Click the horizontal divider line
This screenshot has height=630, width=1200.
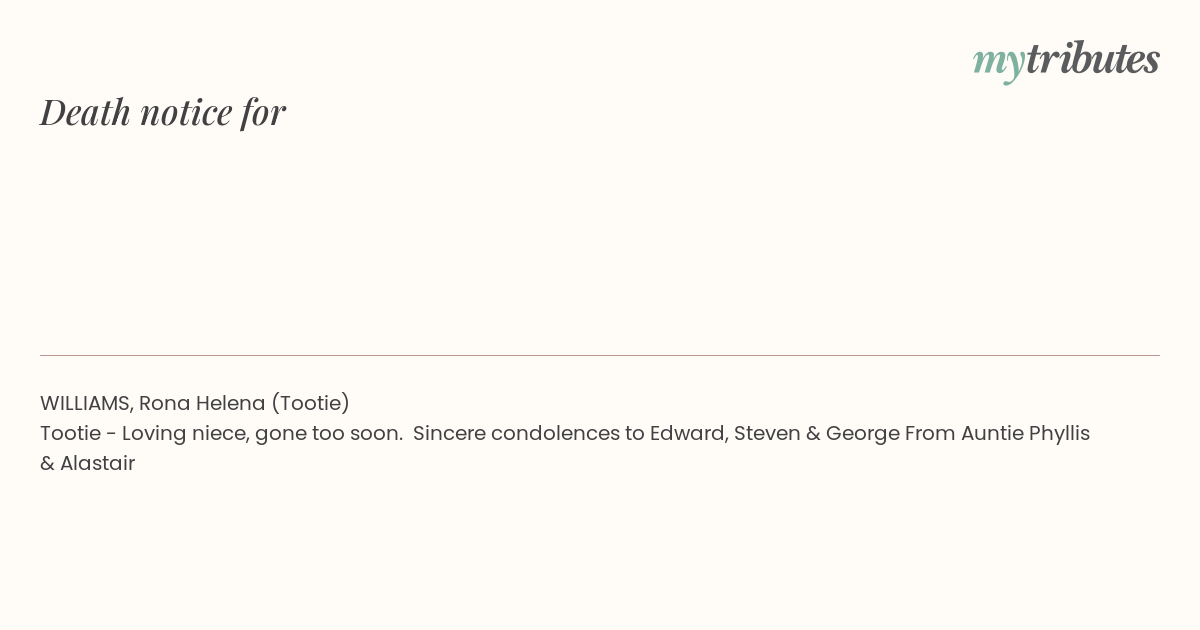[600, 355]
